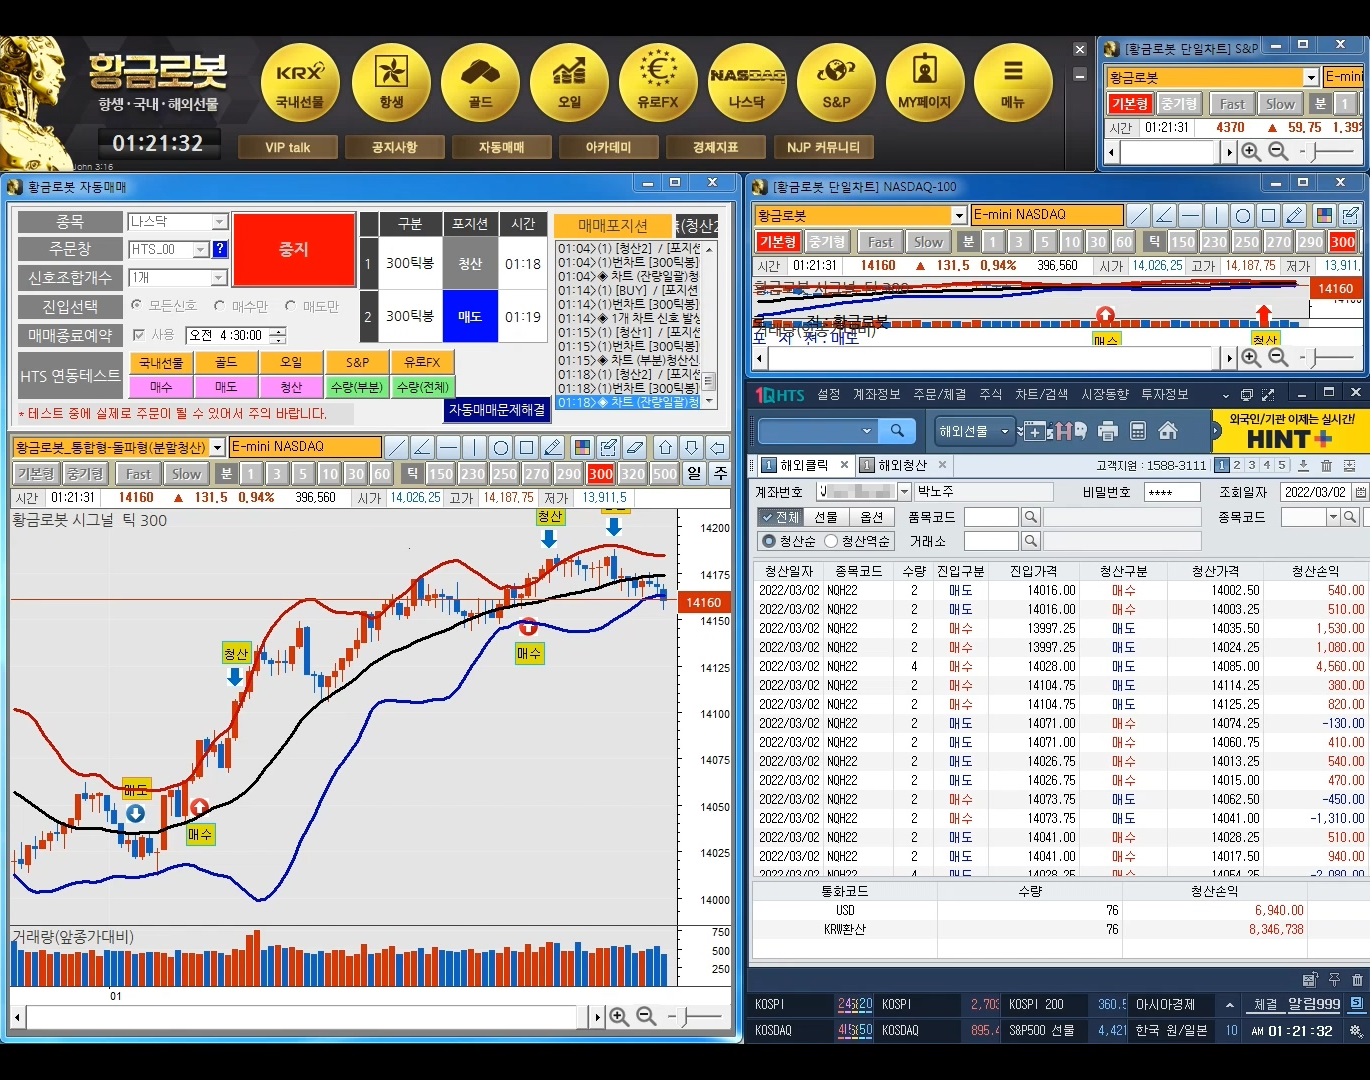This screenshot has height=1080, width=1372.
Task: Open the 신호조합개수 dropdown showing 1개
Action: point(220,277)
